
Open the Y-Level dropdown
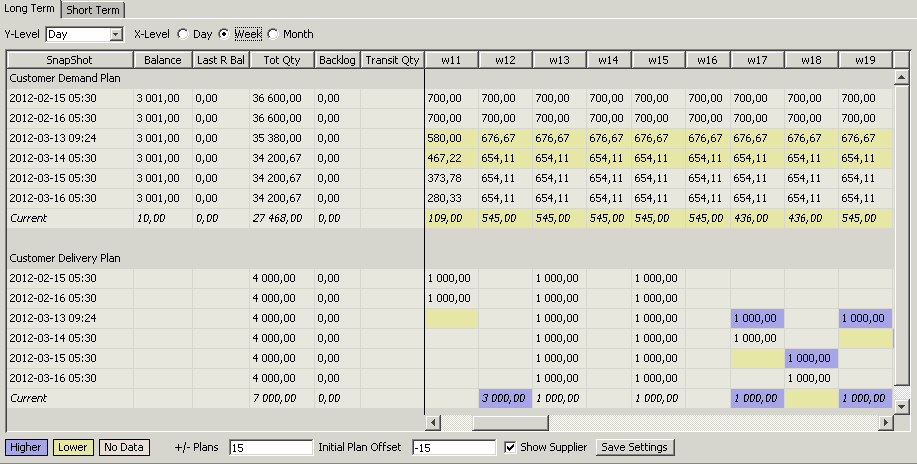coord(116,35)
